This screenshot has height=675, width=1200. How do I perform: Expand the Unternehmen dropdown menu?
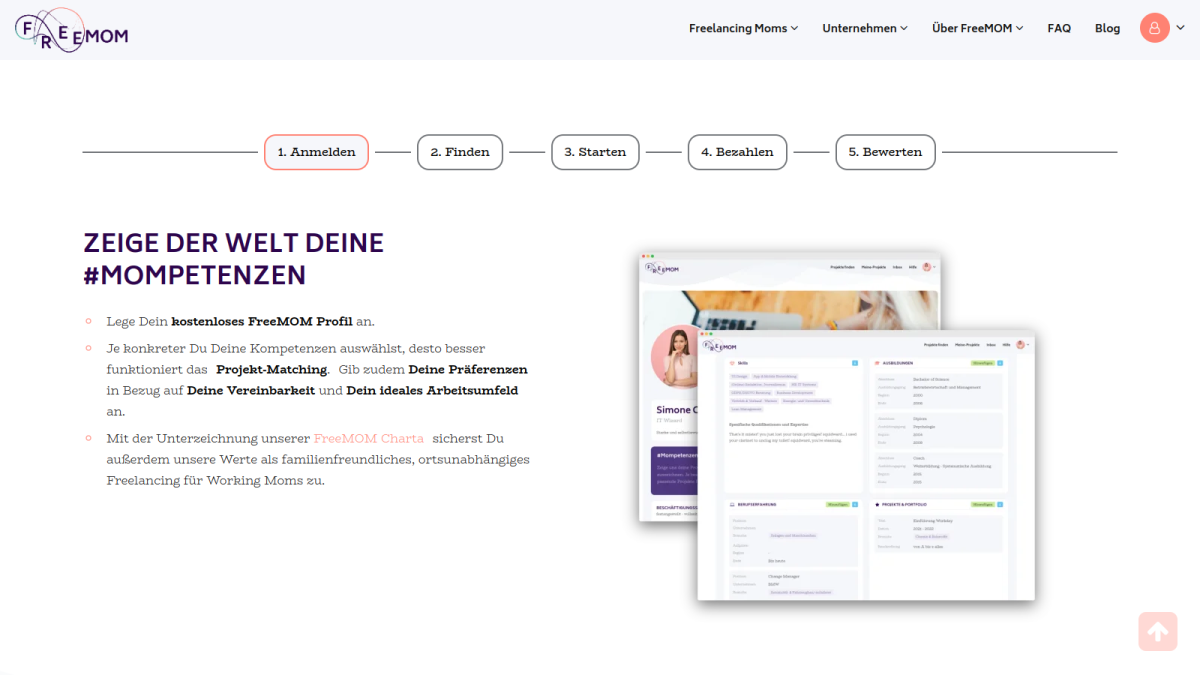[x=865, y=28]
